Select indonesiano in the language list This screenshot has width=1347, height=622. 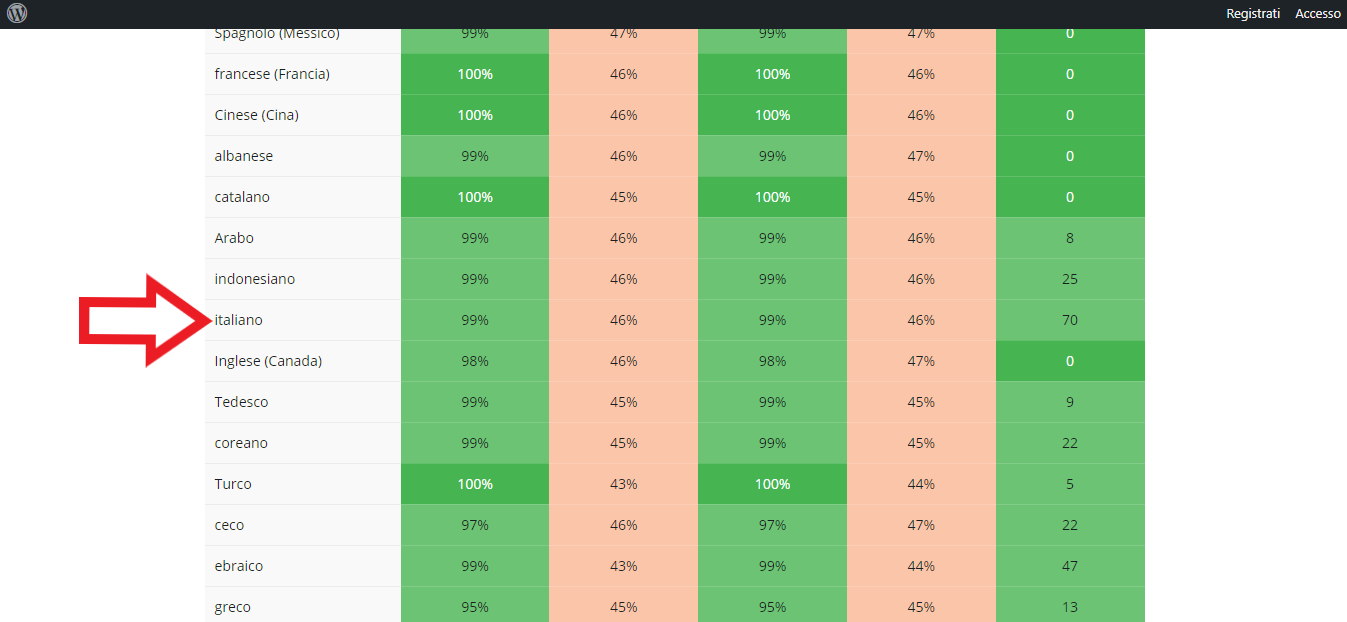pyautogui.click(x=255, y=279)
